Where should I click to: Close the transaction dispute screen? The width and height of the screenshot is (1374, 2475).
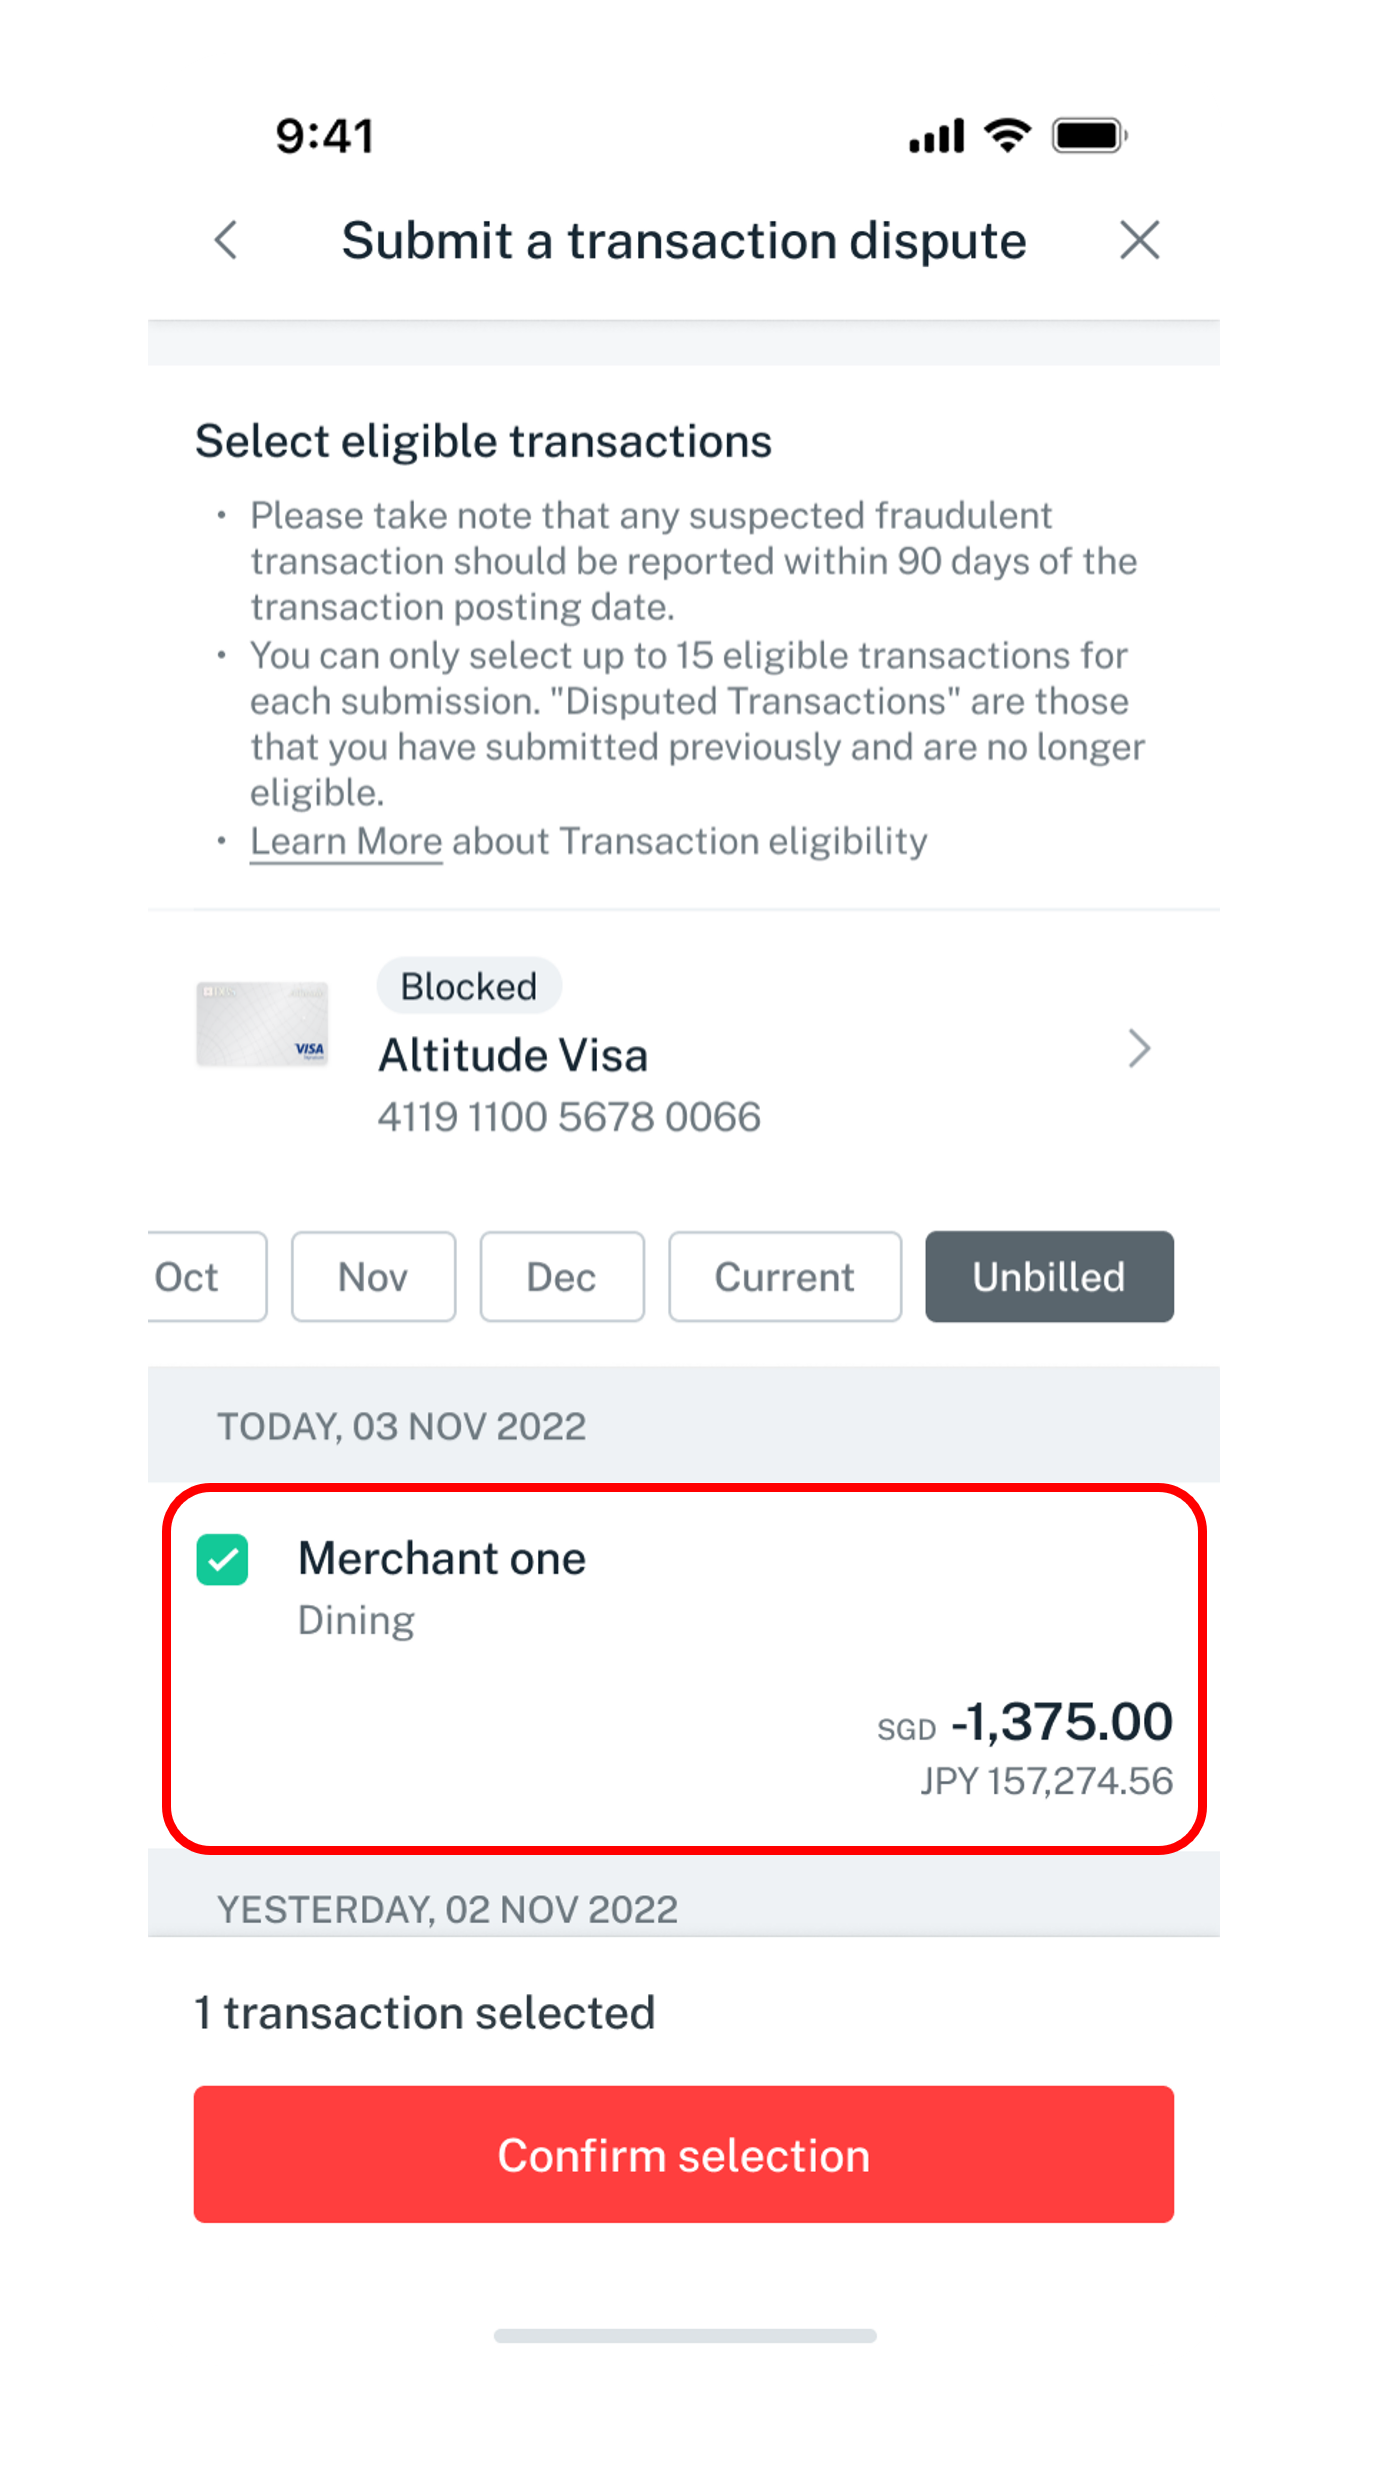(1139, 241)
